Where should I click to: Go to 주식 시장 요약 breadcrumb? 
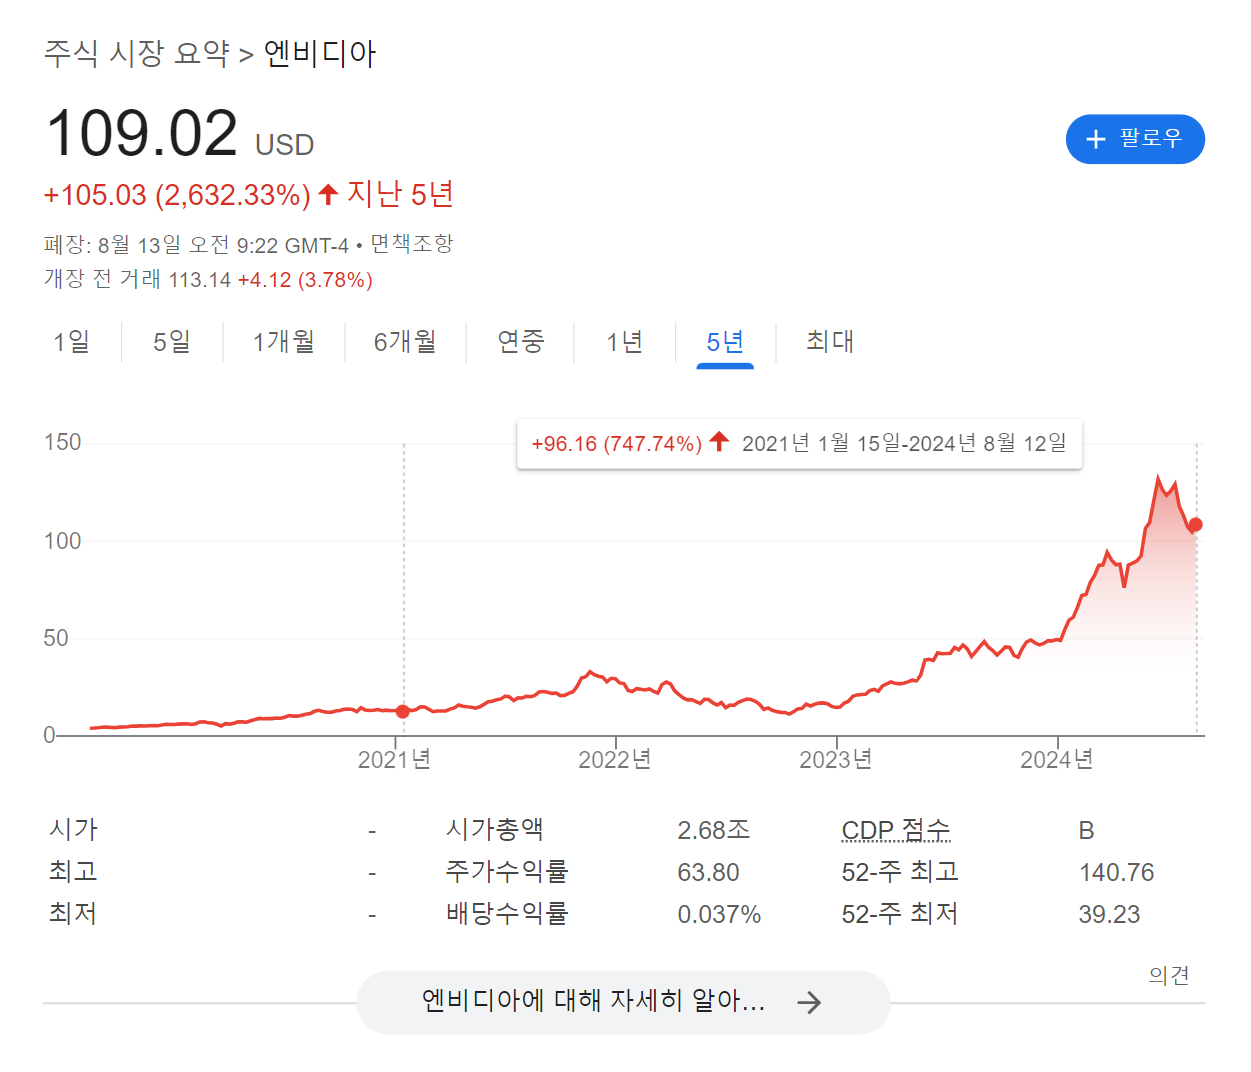click(137, 53)
